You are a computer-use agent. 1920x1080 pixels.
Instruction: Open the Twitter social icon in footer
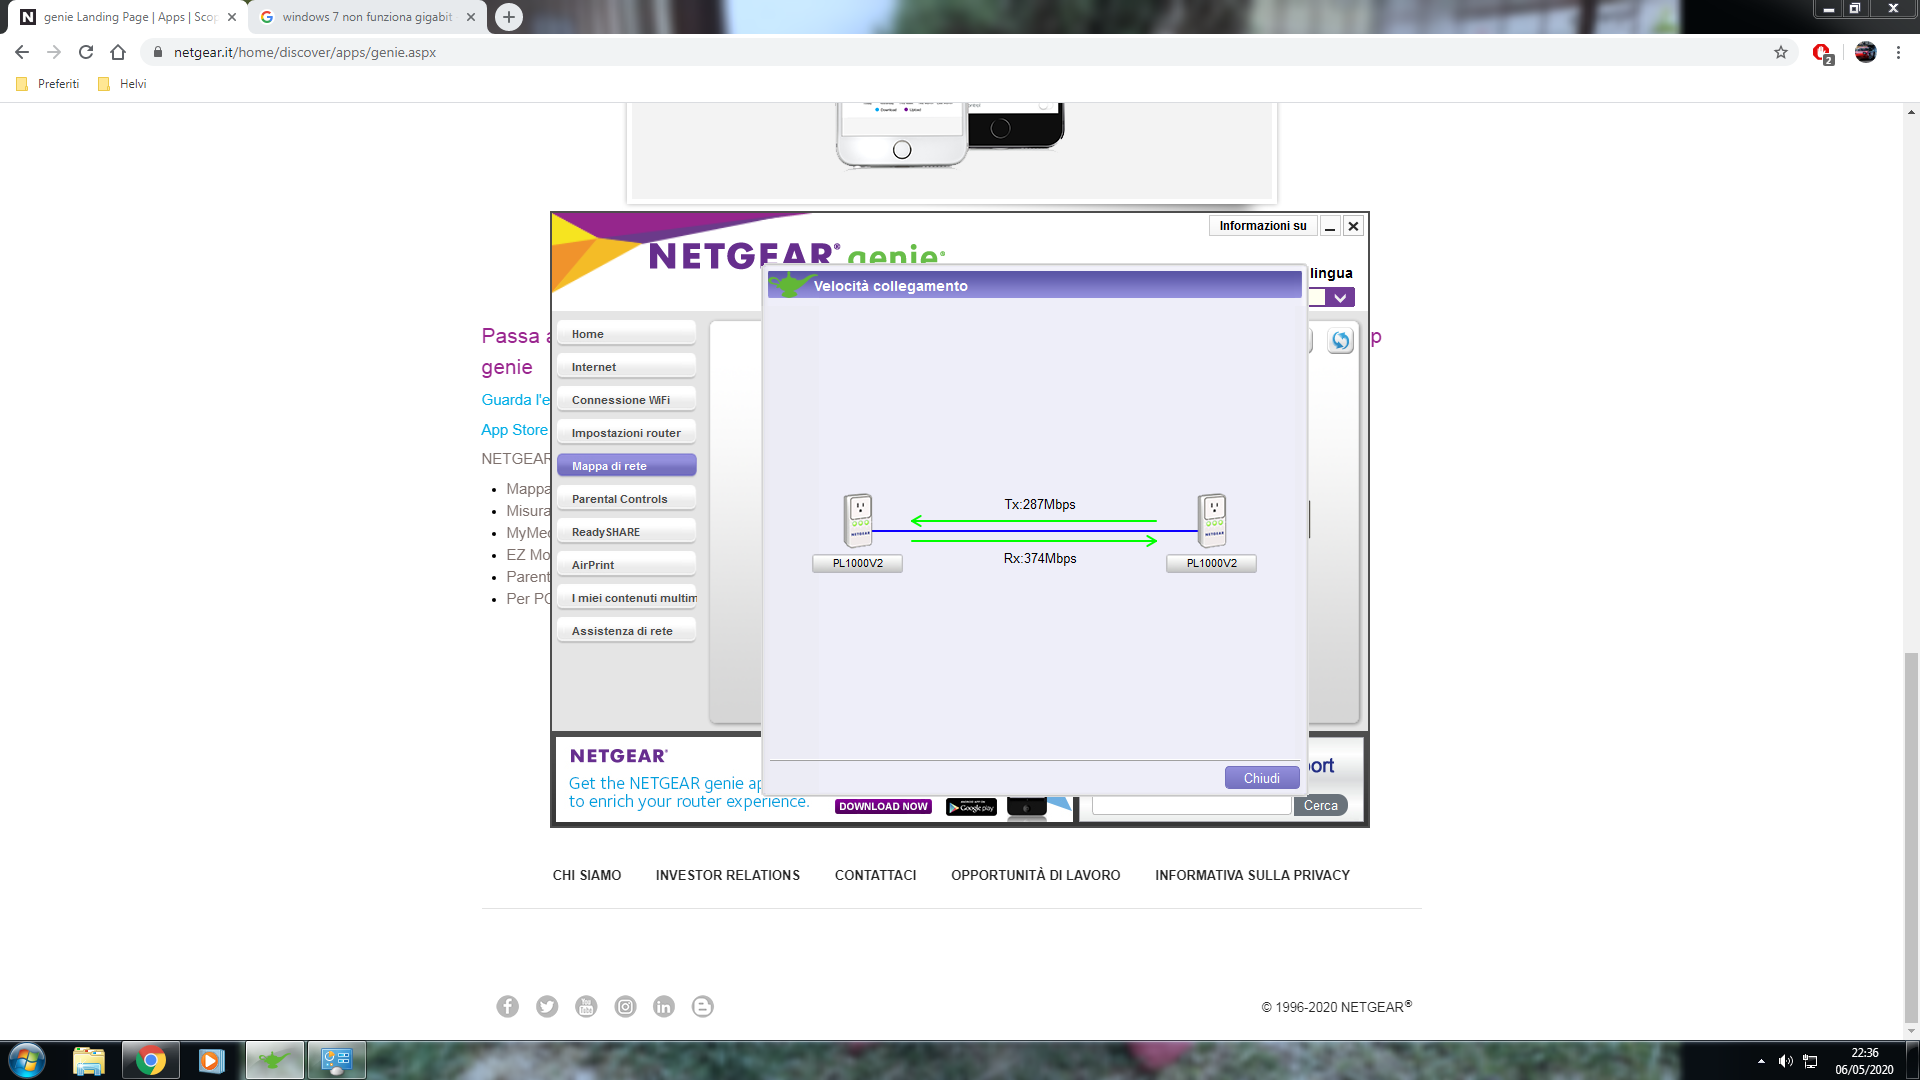coord(547,1007)
